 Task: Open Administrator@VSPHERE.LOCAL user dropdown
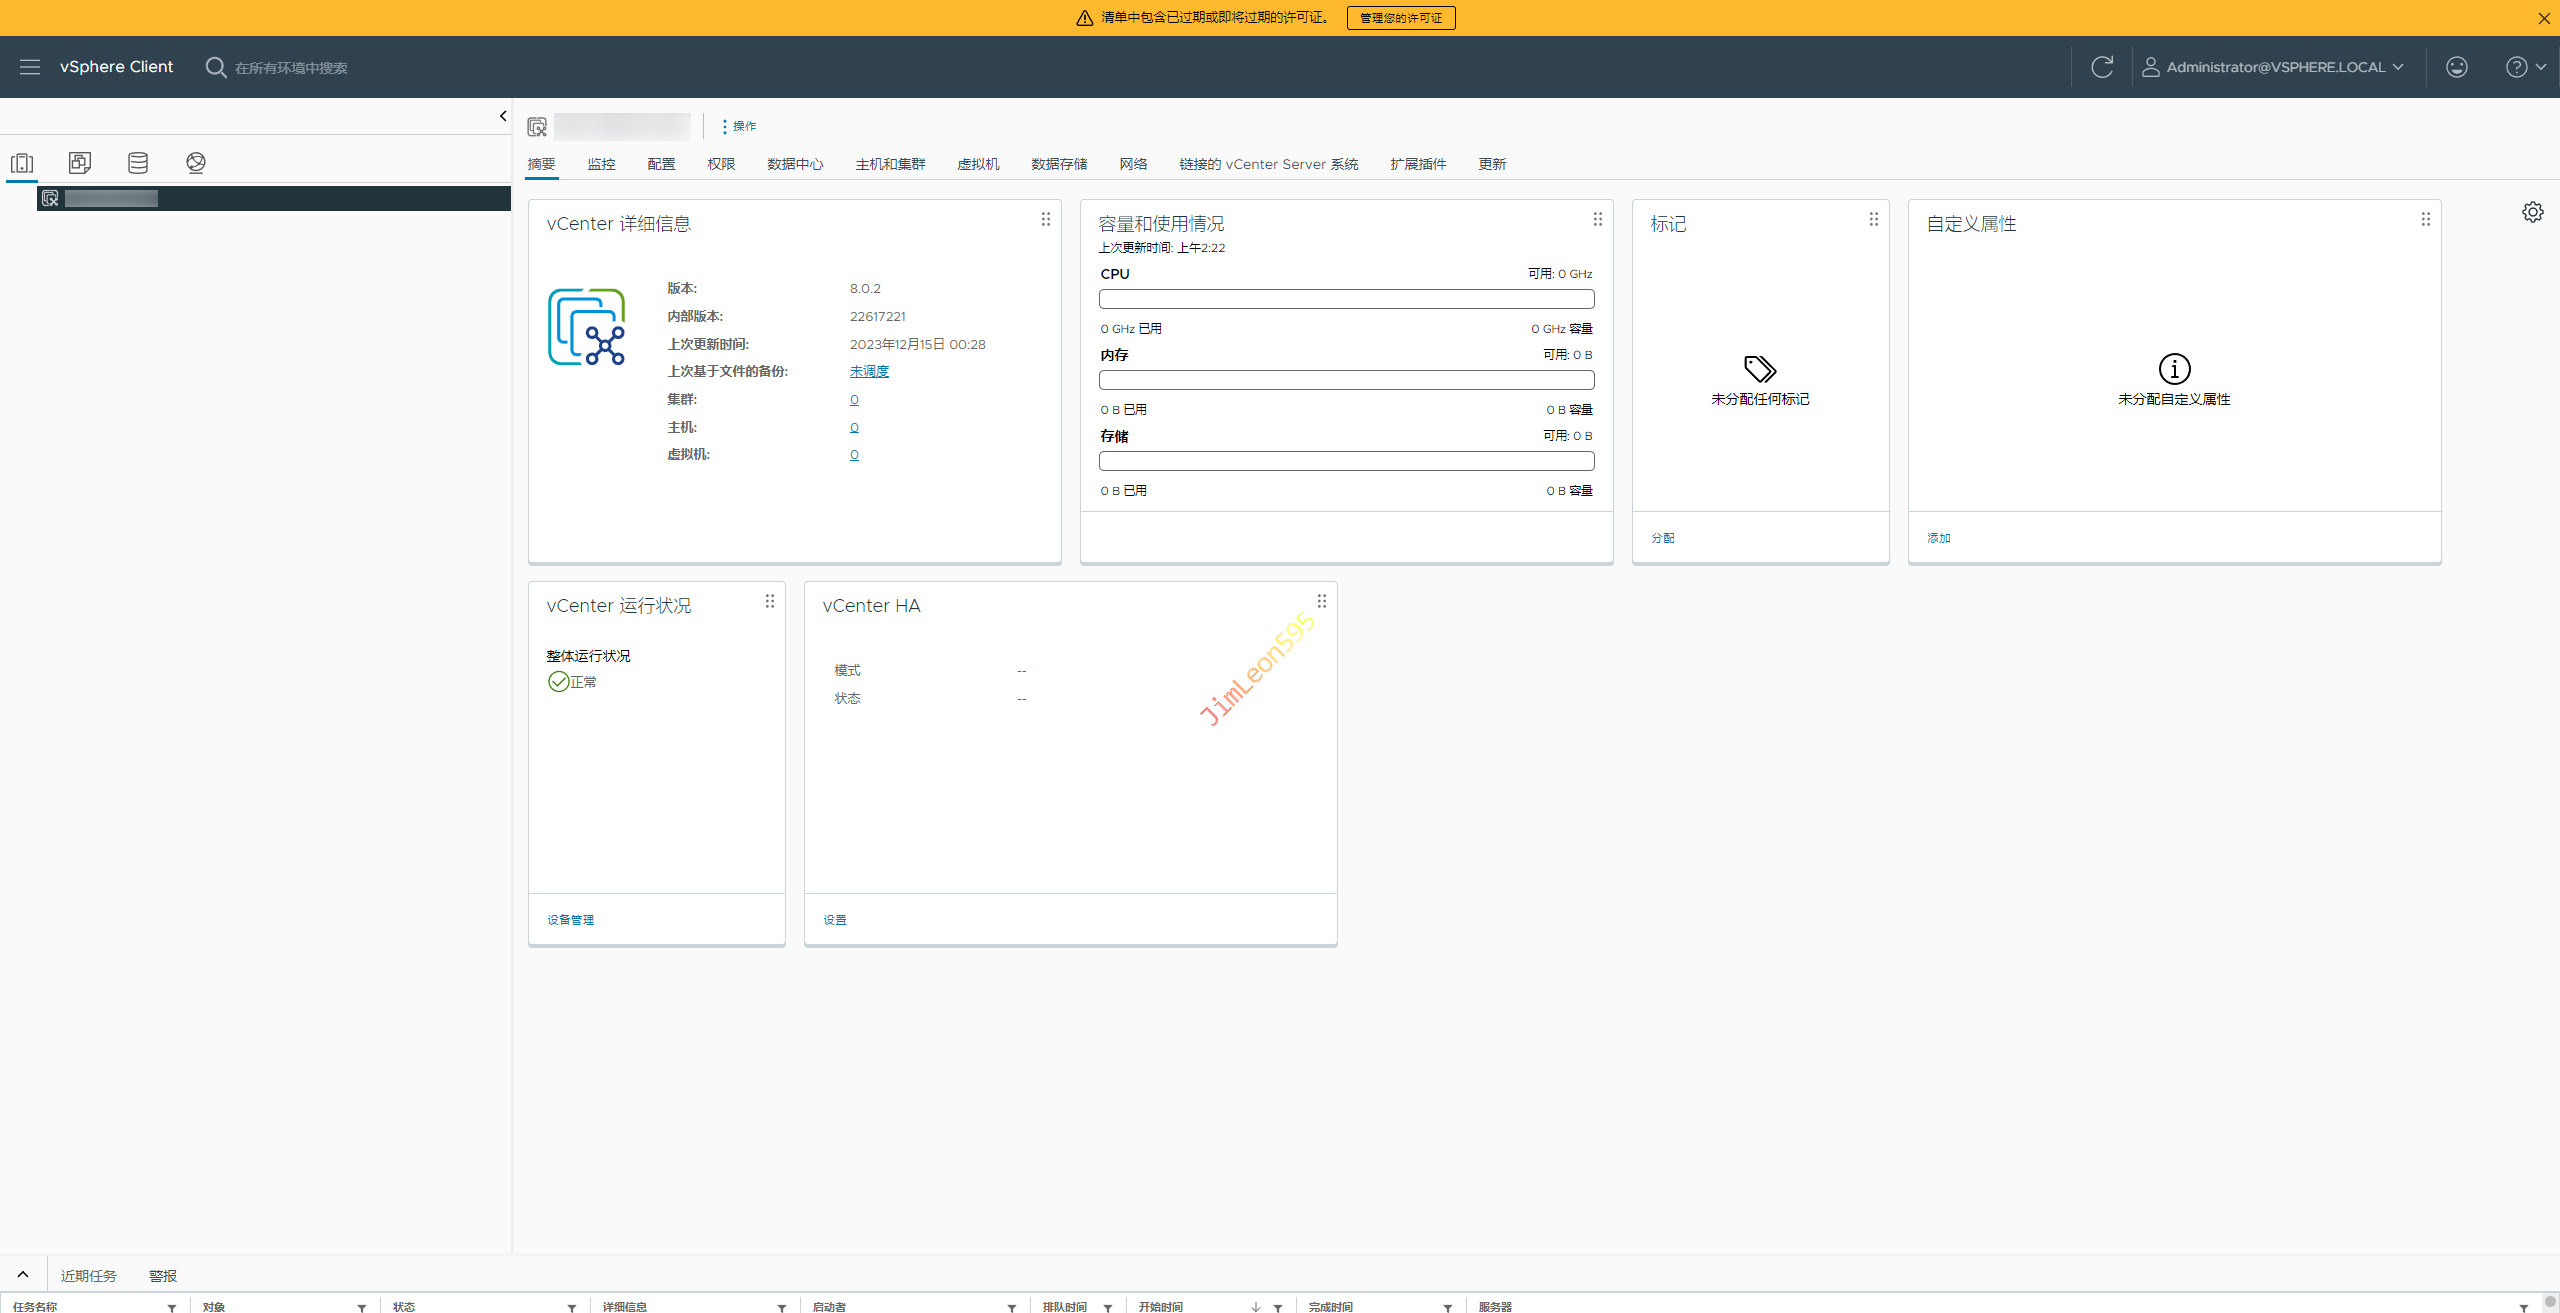[x=2274, y=67]
